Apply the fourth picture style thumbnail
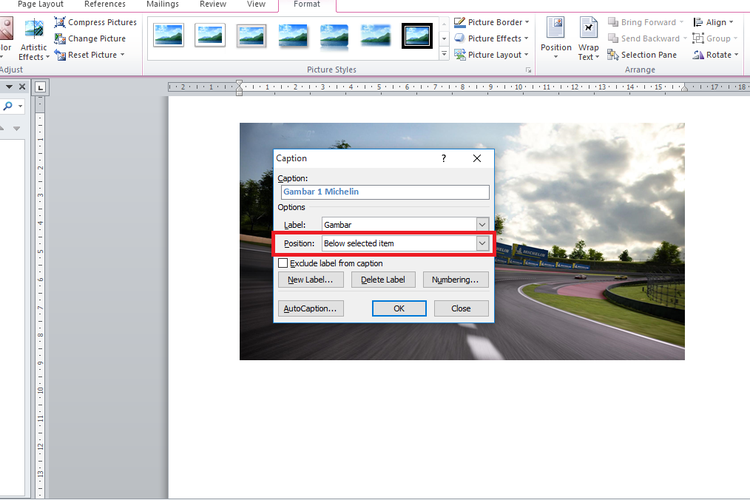Screen dimensions: 750x500 (293, 35)
